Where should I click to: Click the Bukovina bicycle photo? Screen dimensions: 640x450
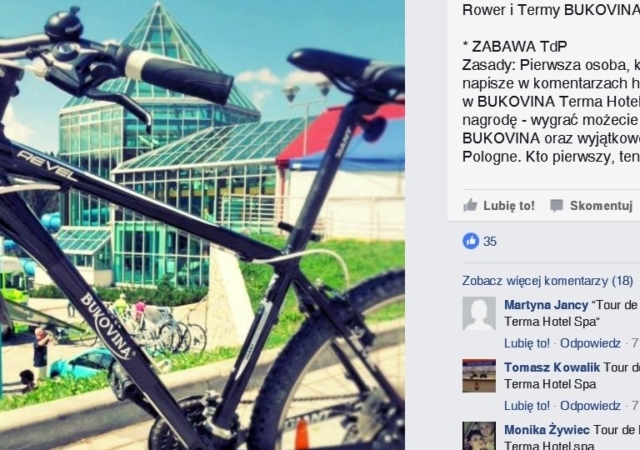[202, 225]
